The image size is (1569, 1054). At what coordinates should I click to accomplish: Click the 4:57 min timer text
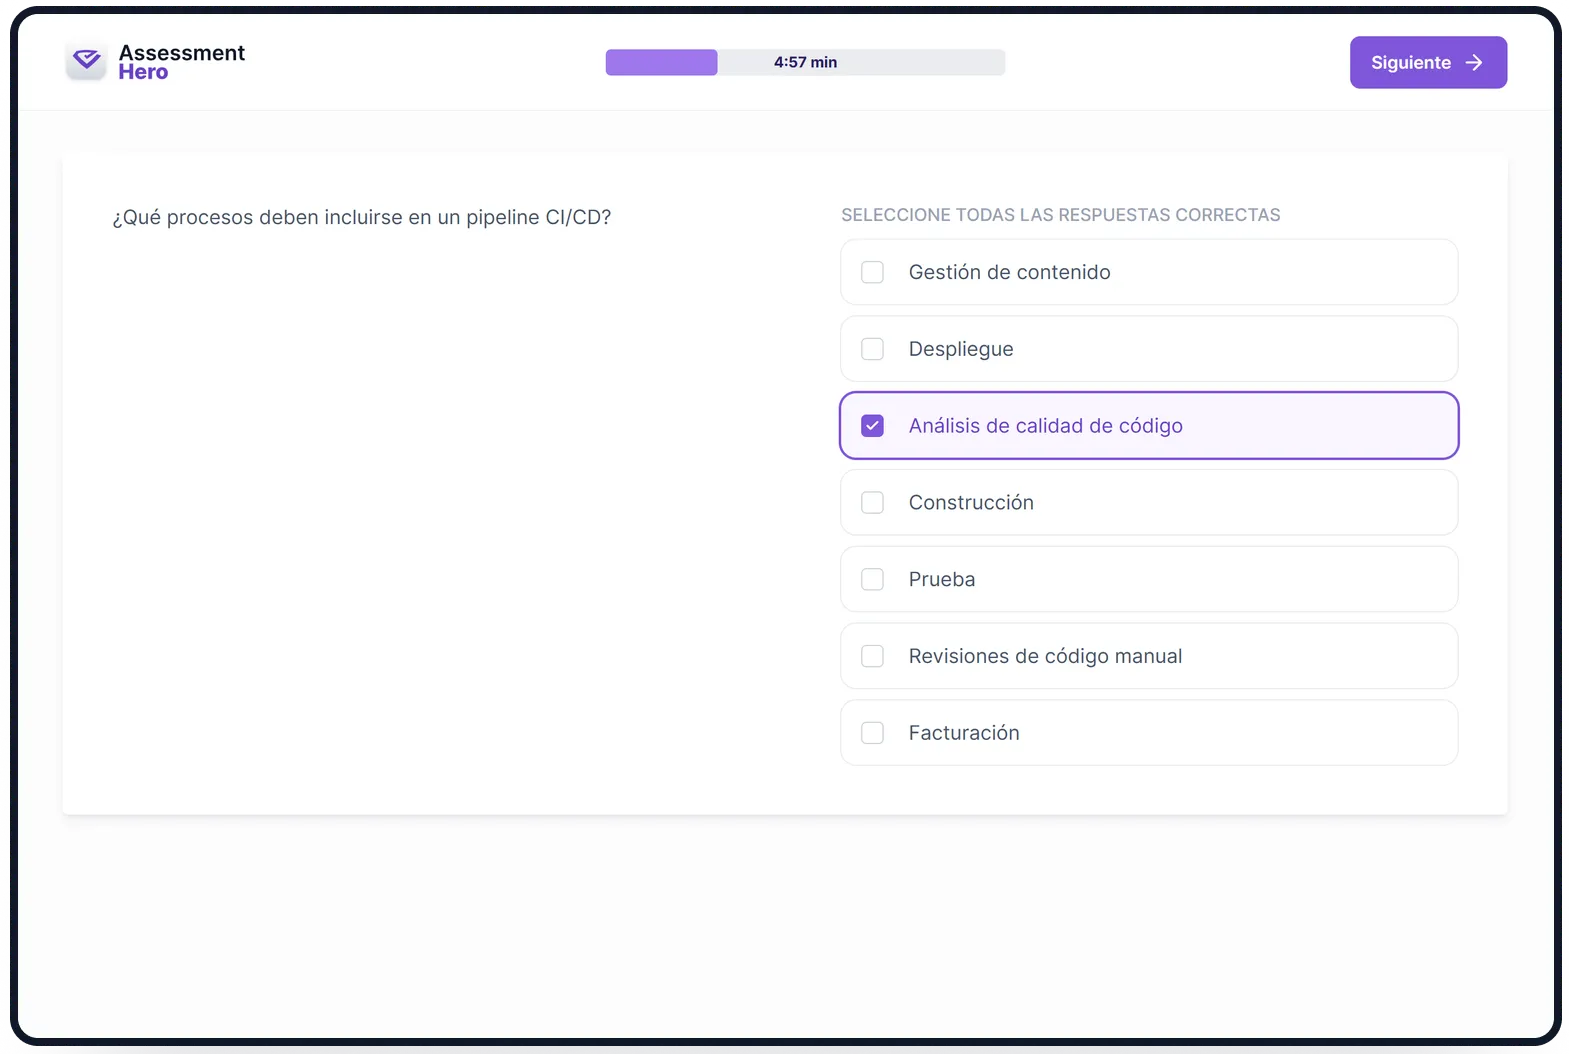point(805,62)
